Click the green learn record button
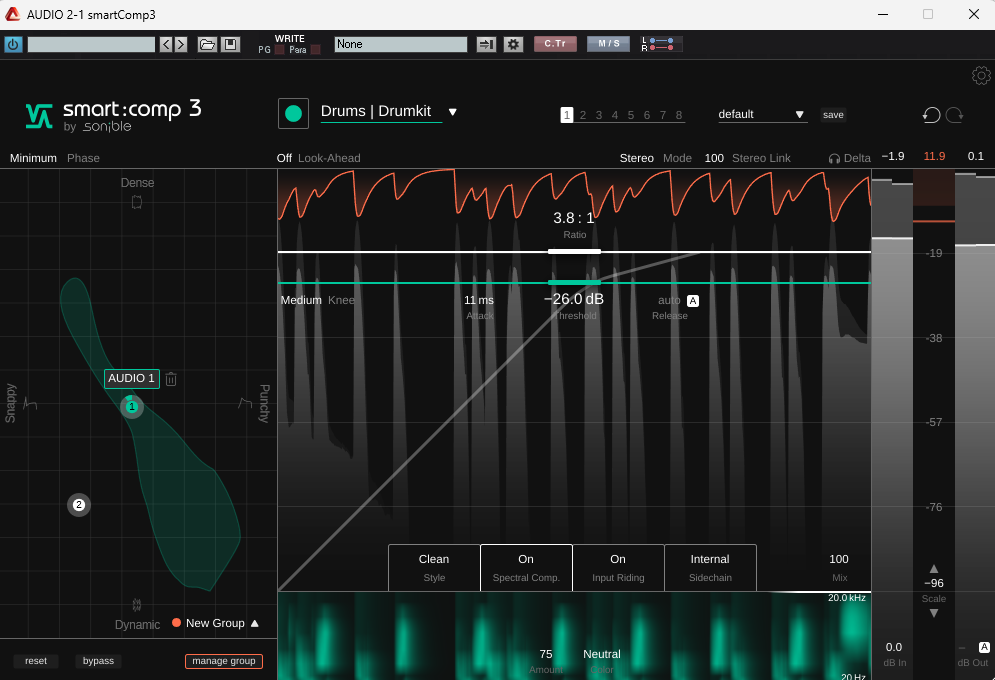This screenshot has width=995, height=680. coord(293,114)
